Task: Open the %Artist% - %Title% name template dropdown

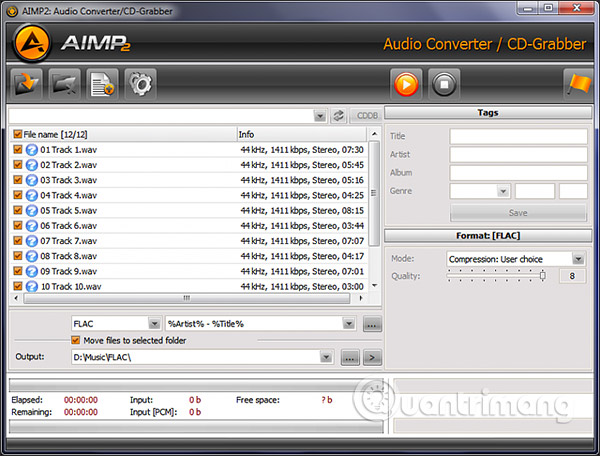Action: [349, 324]
